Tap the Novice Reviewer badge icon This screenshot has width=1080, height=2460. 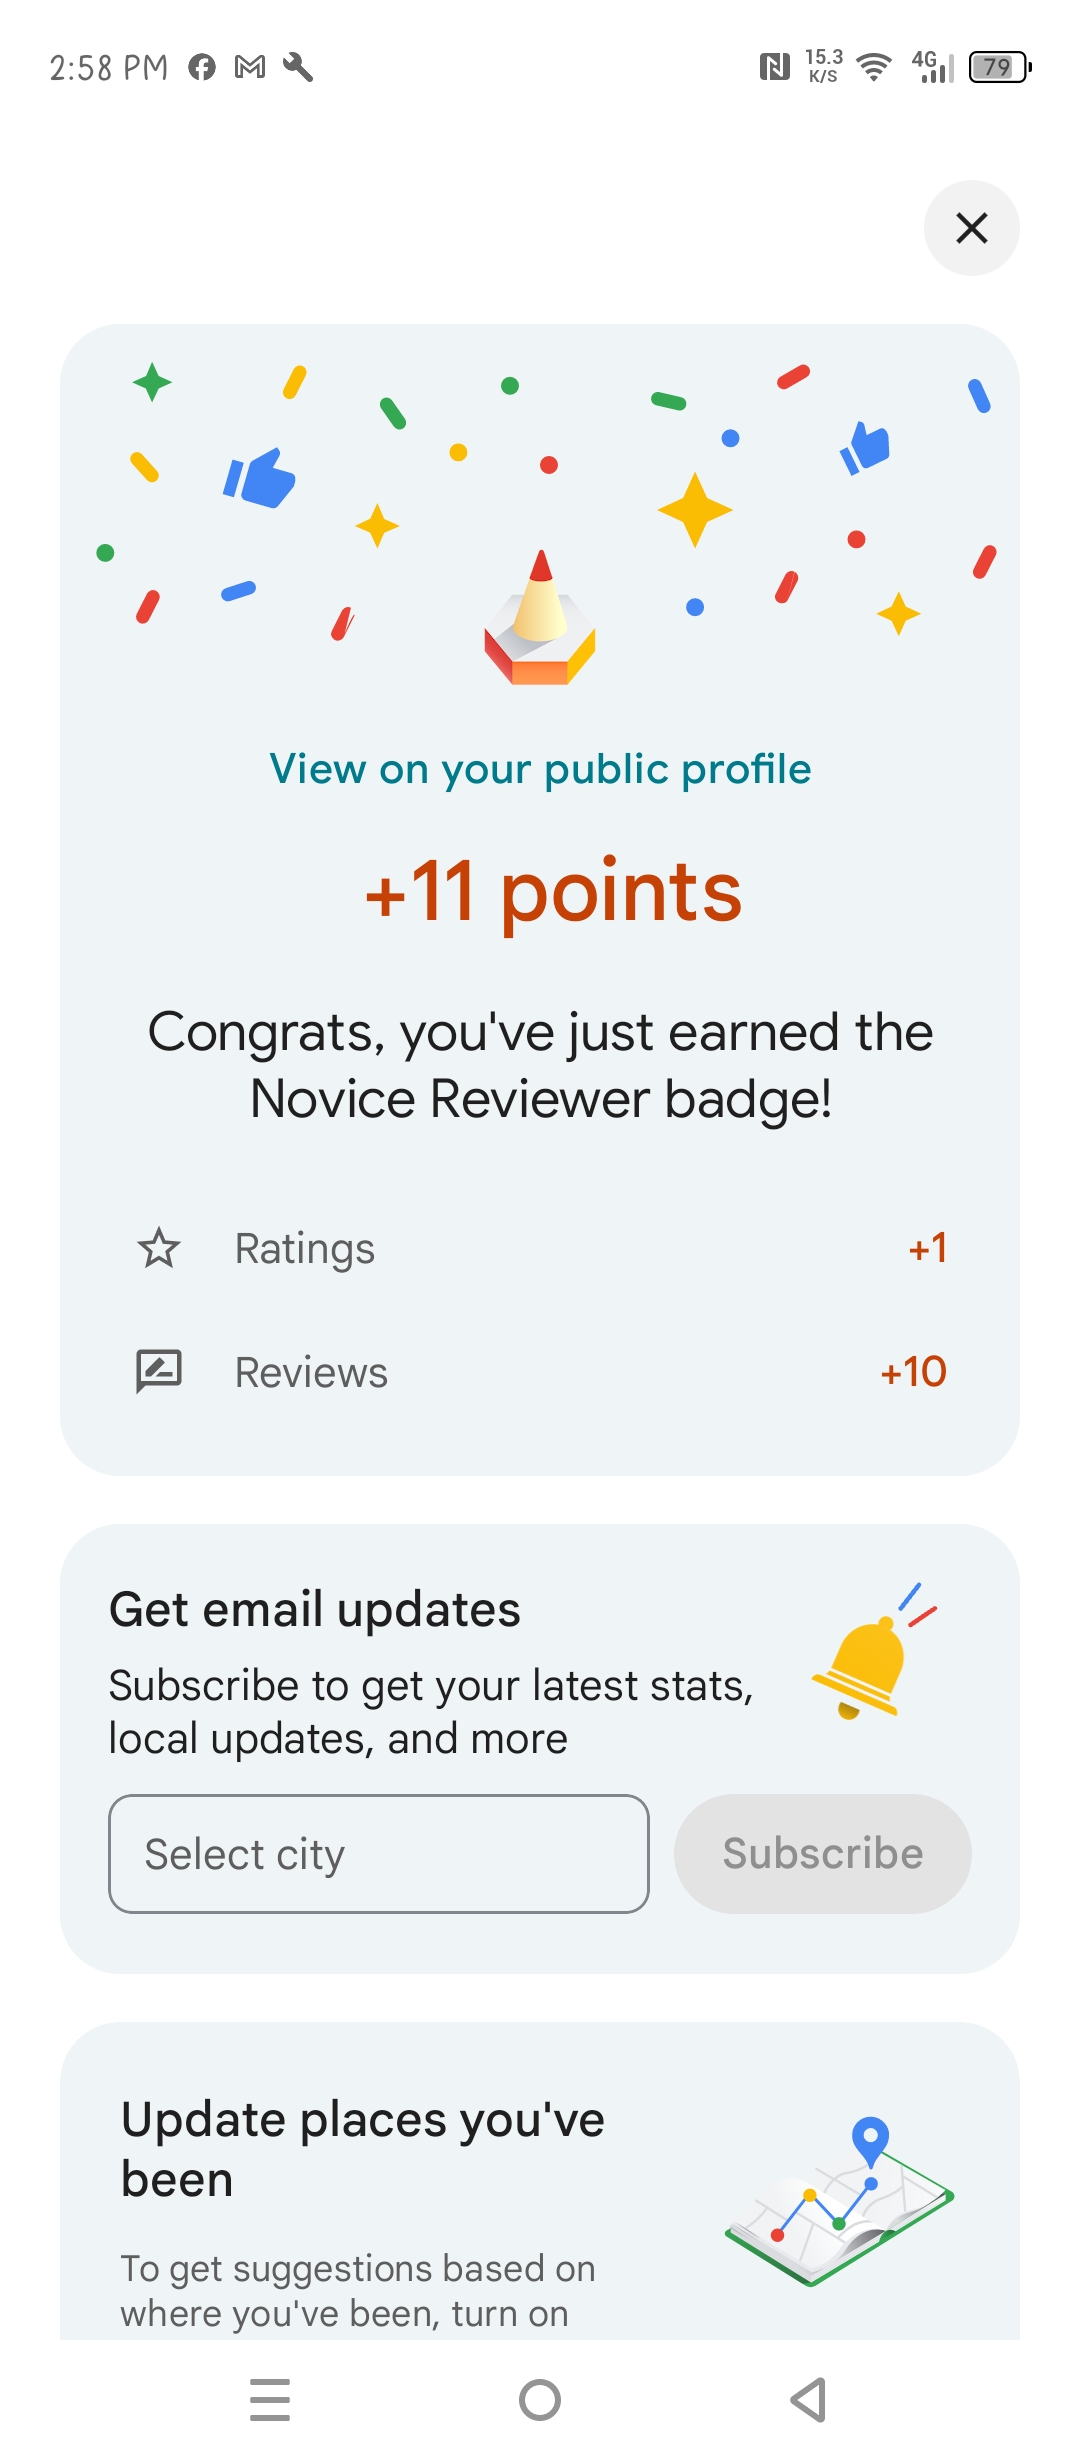click(x=540, y=620)
